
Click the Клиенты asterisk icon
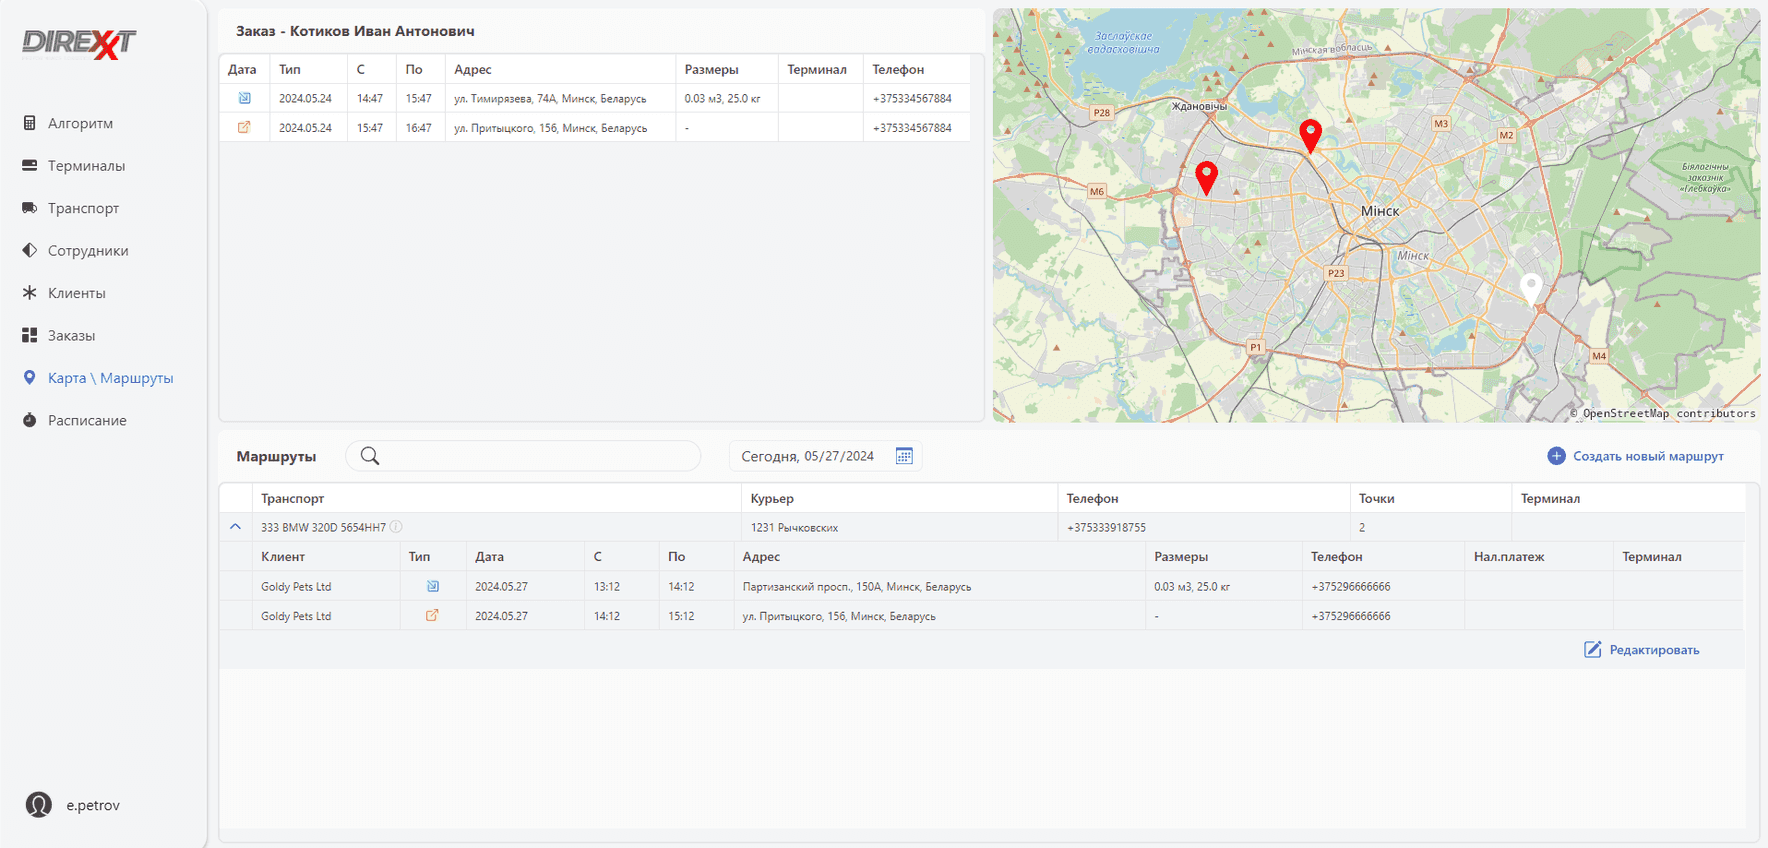[x=29, y=293]
